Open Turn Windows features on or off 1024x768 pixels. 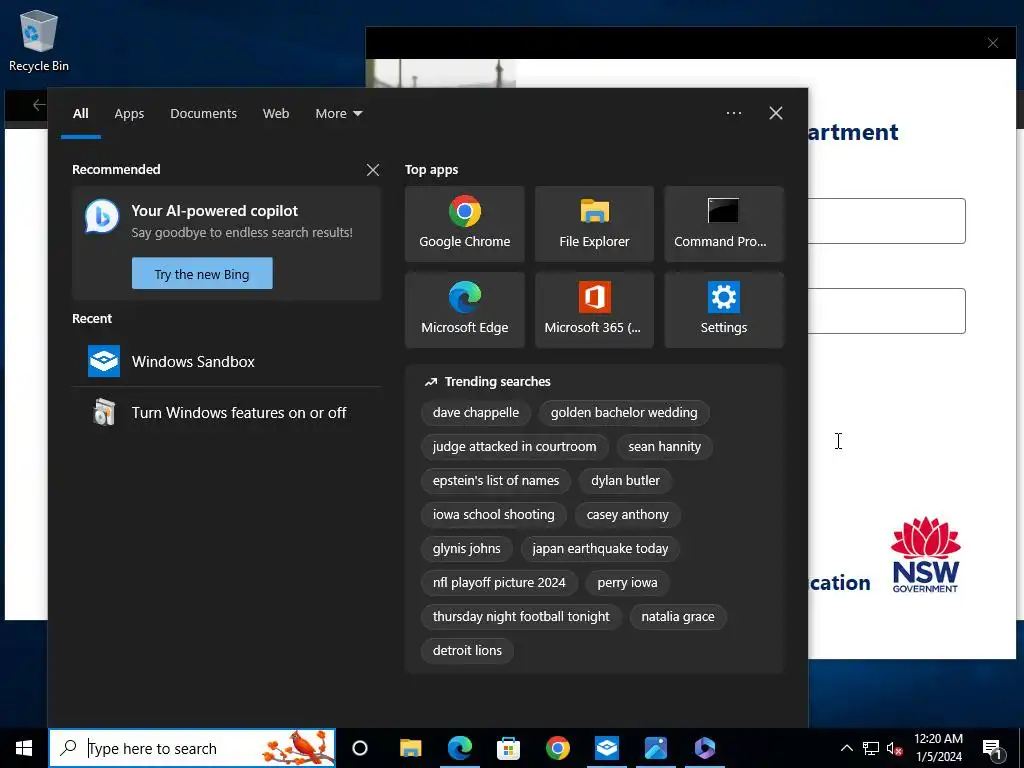point(226,413)
